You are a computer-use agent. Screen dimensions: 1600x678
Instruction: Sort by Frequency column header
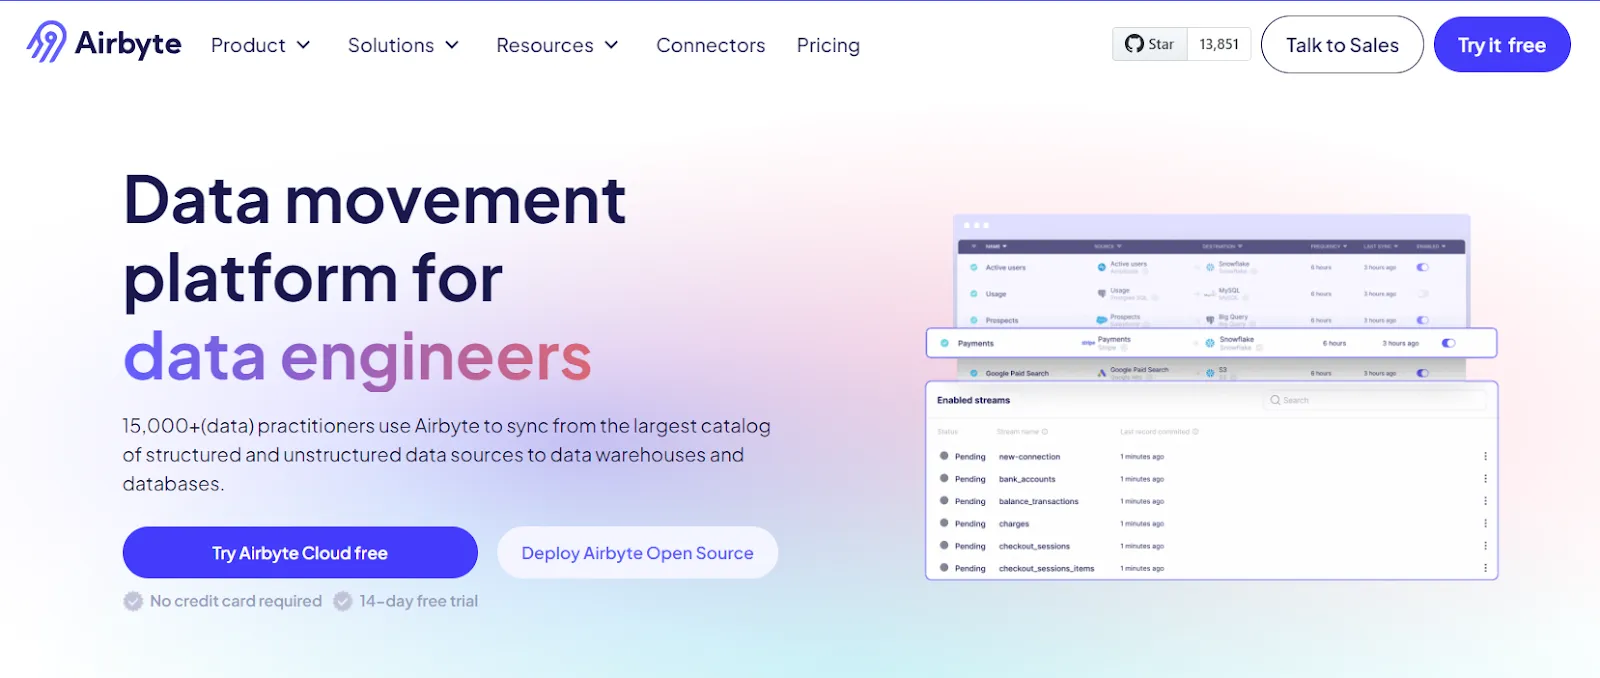point(1329,246)
